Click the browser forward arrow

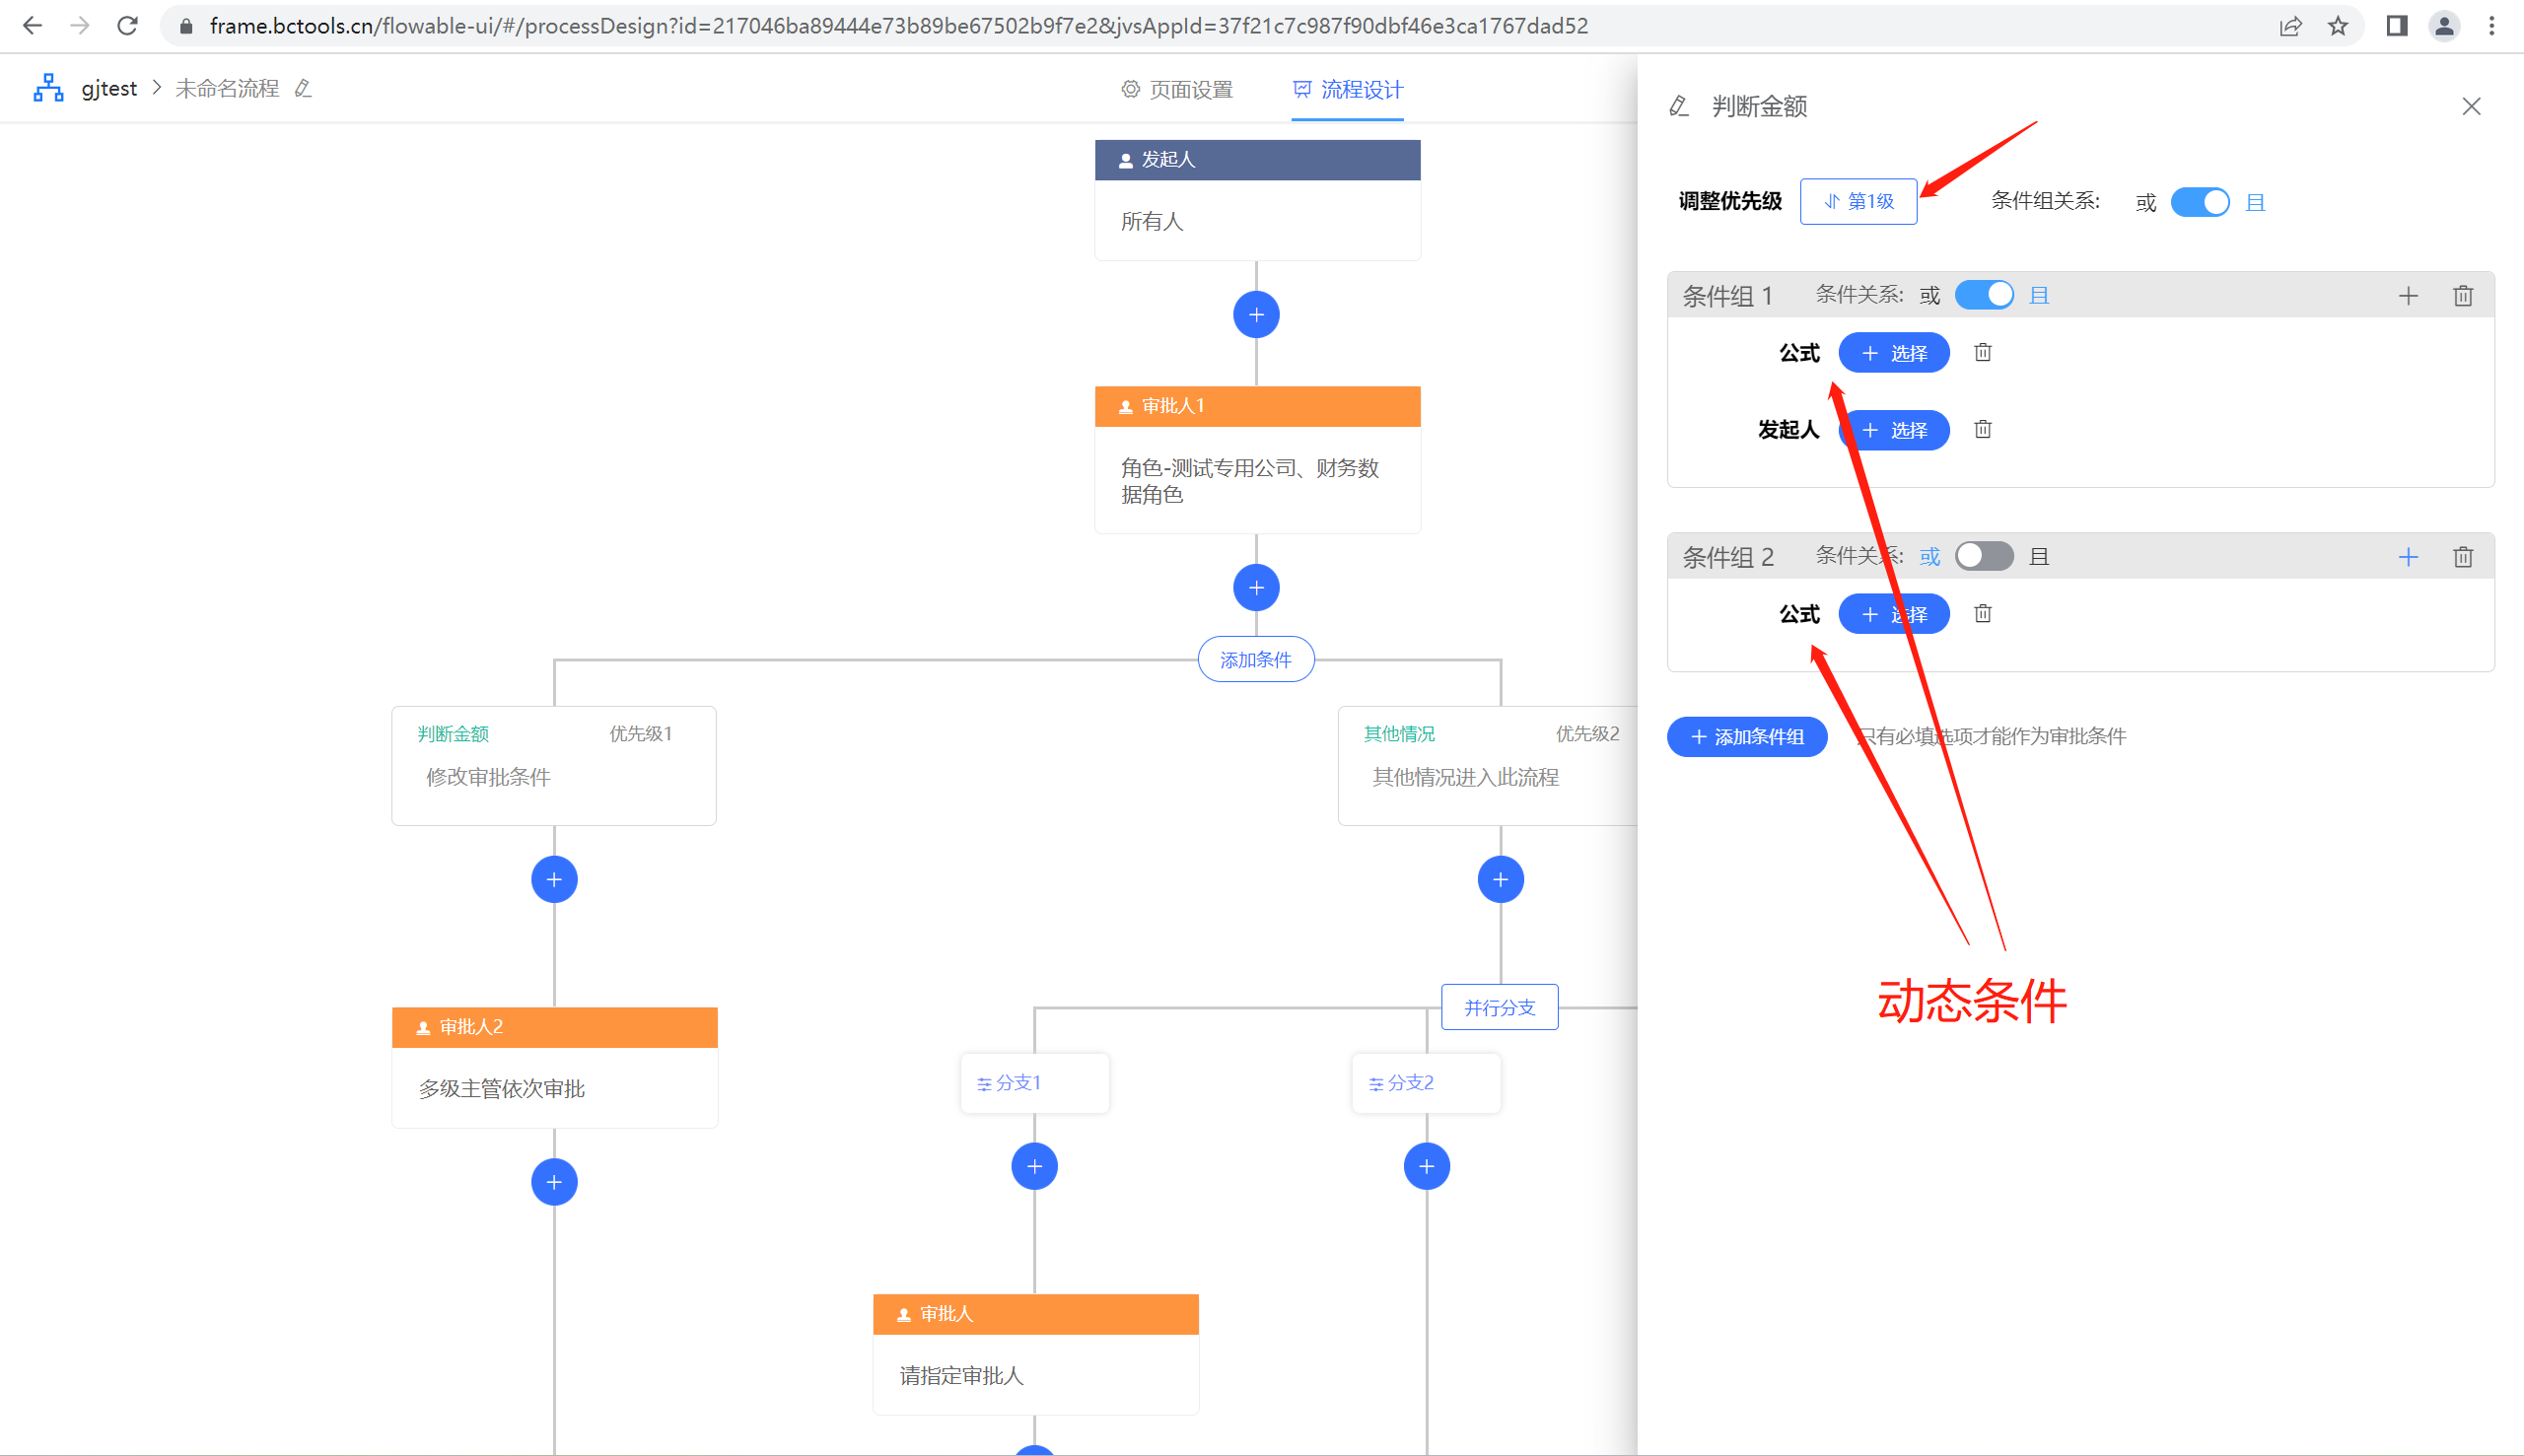(x=80, y=26)
